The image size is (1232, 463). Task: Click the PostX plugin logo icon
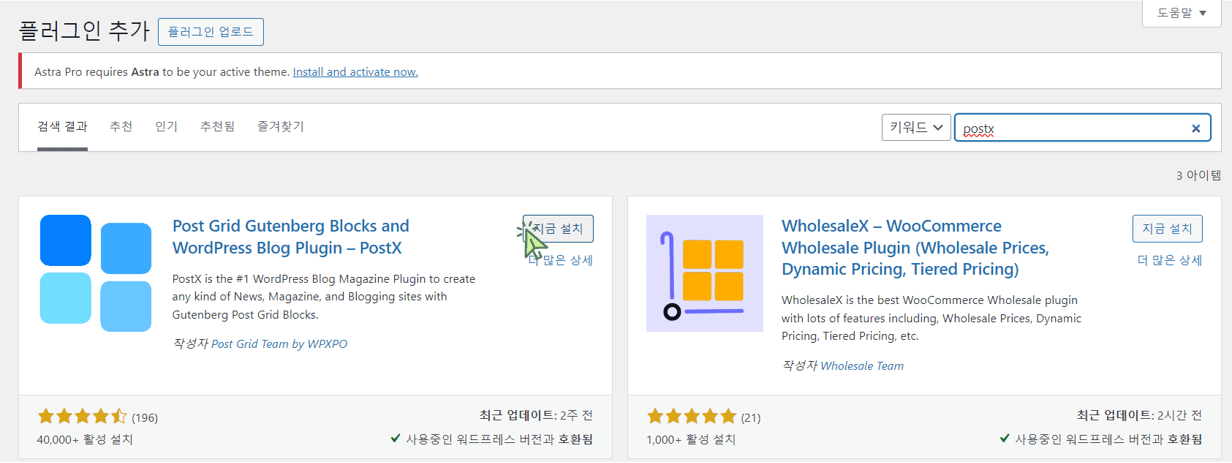click(x=96, y=273)
